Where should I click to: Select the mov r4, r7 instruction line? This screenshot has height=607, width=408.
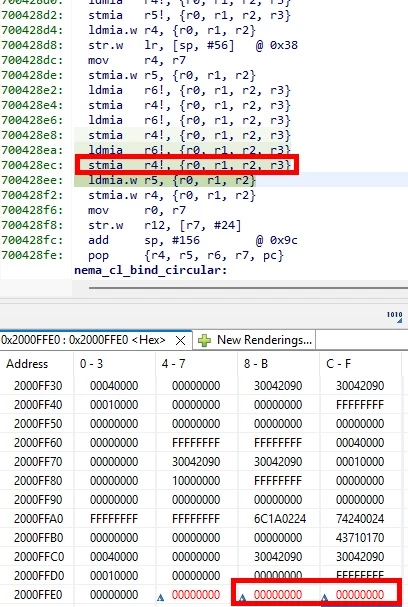coord(137,60)
